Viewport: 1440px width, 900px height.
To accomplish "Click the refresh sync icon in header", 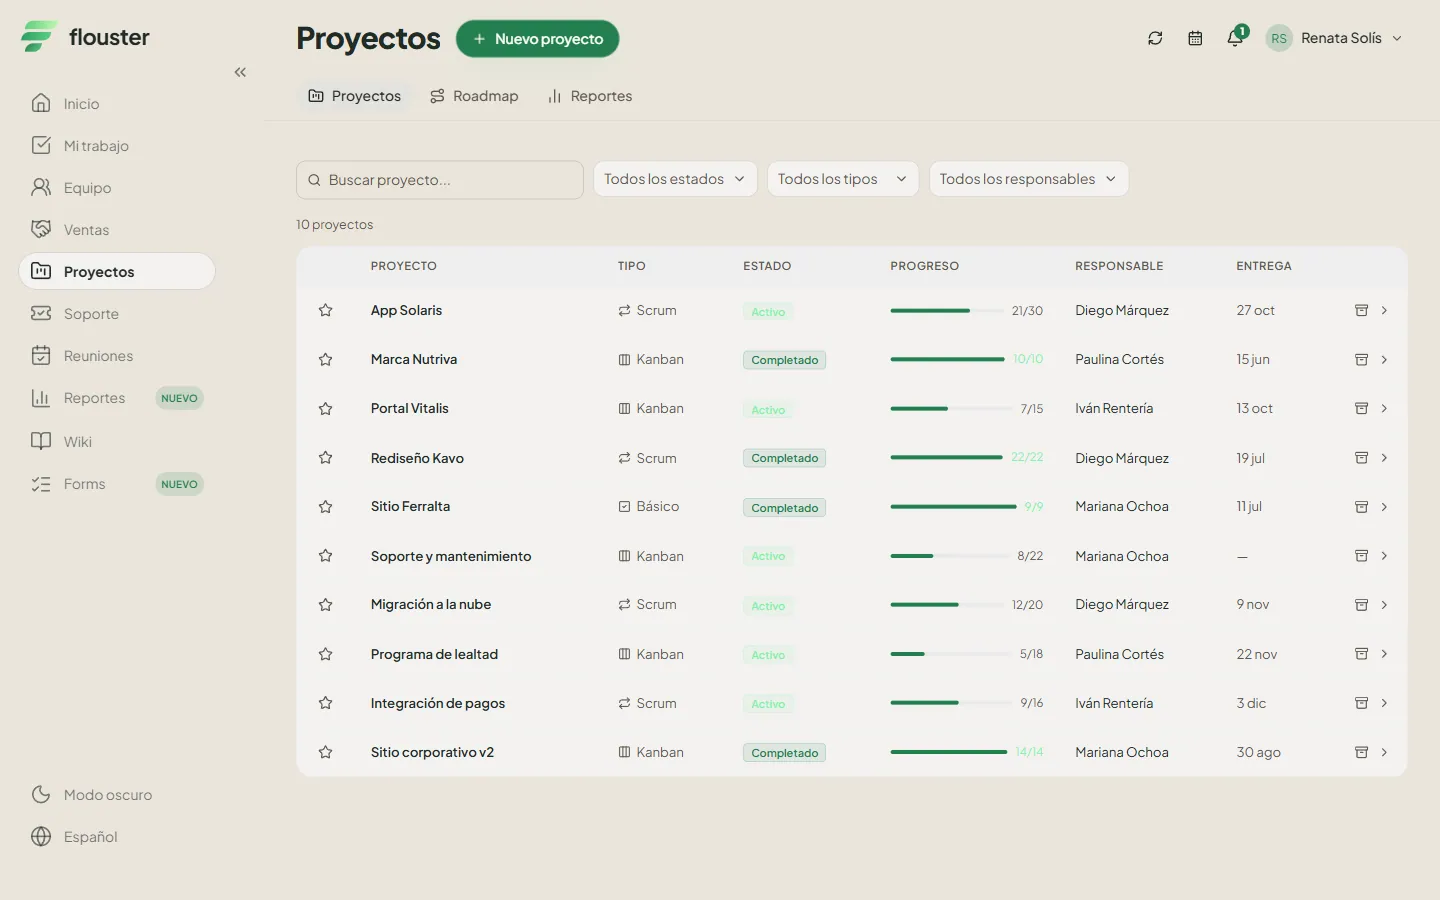I will [1155, 38].
